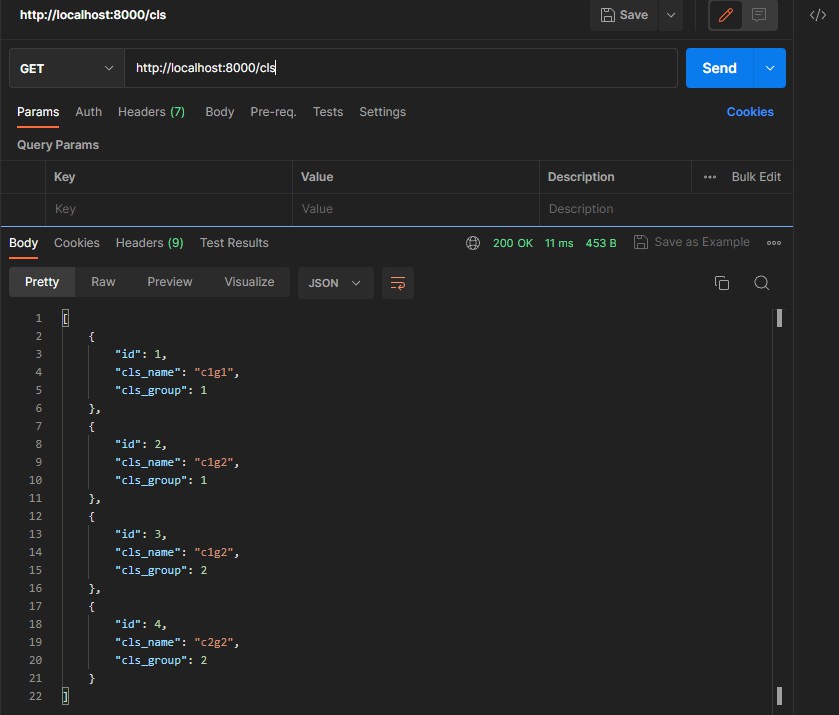This screenshot has width=839, height=715.
Task: Open query params column options (three dots)
Action: pyautogui.click(x=710, y=177)
